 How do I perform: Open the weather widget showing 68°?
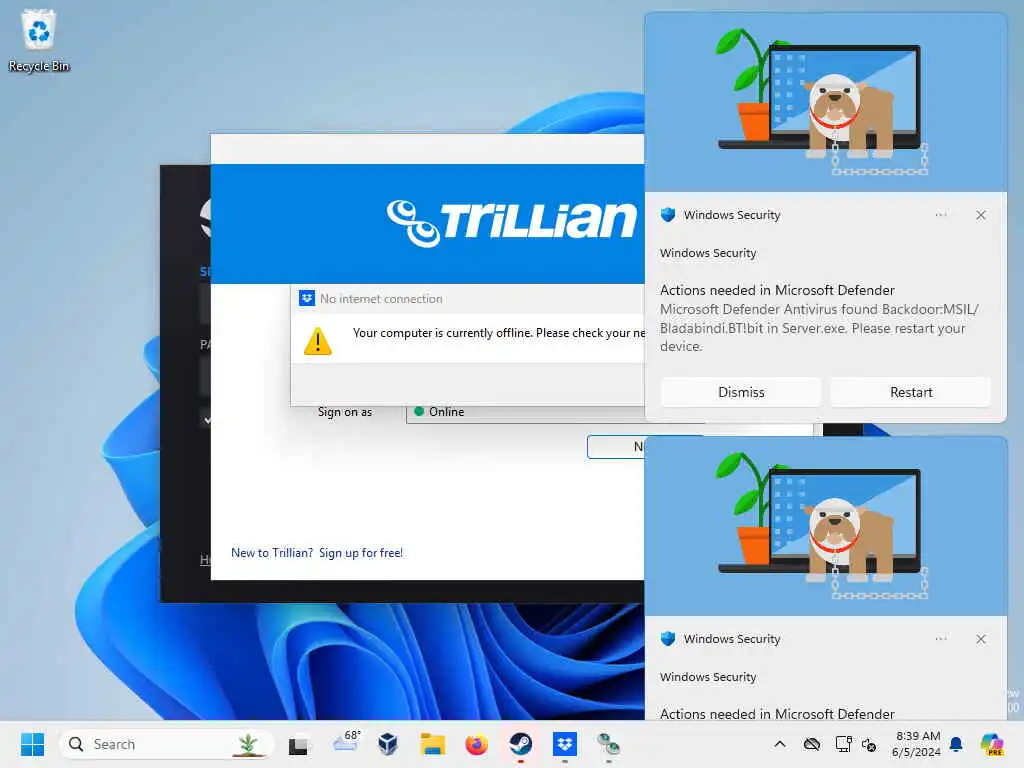pyautogui.click(x=345, y=743)
